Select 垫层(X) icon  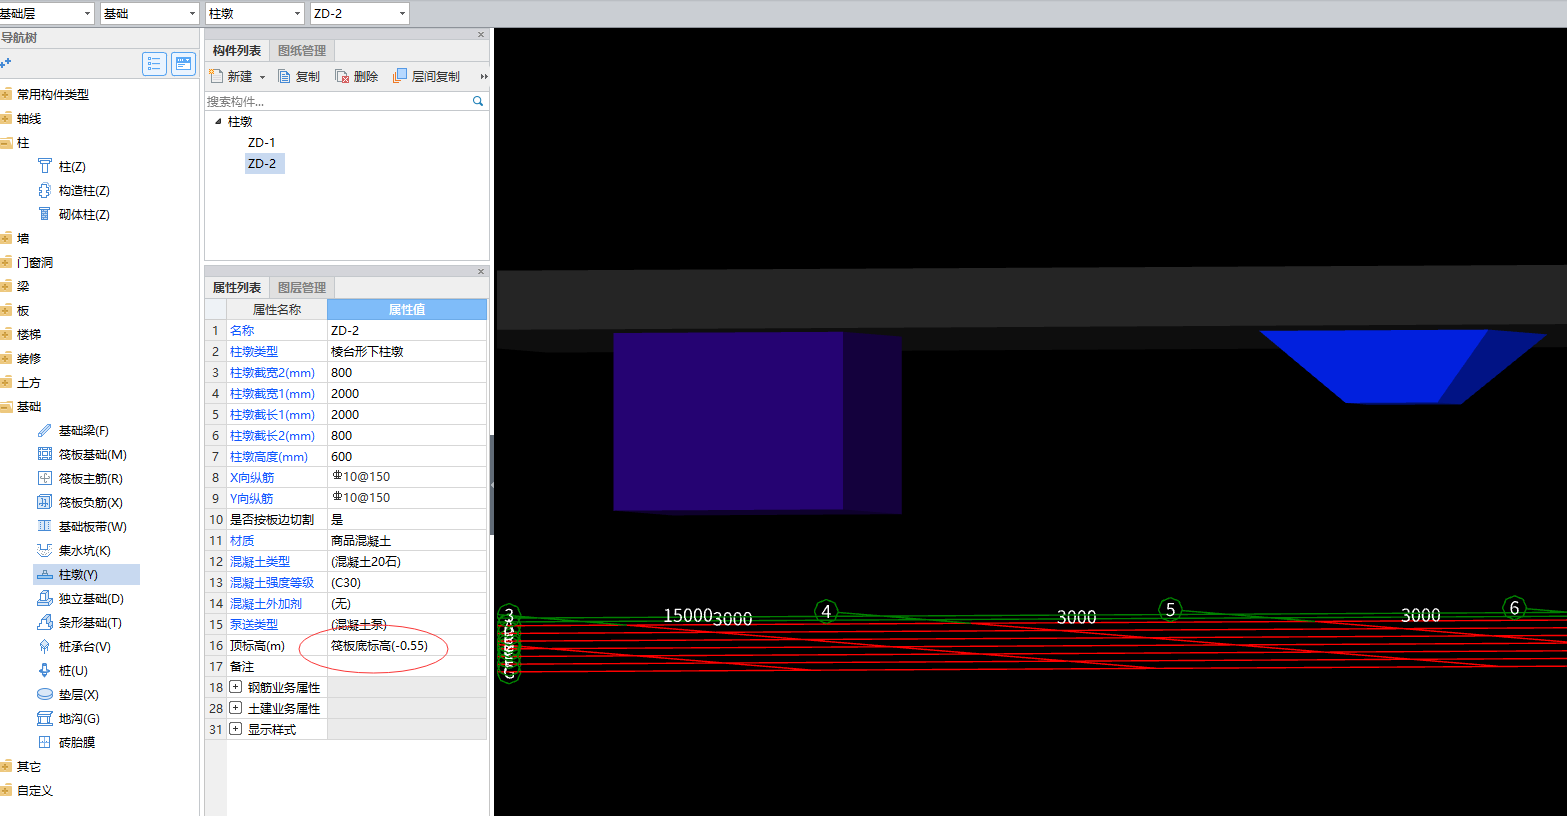tap(44, 694)
